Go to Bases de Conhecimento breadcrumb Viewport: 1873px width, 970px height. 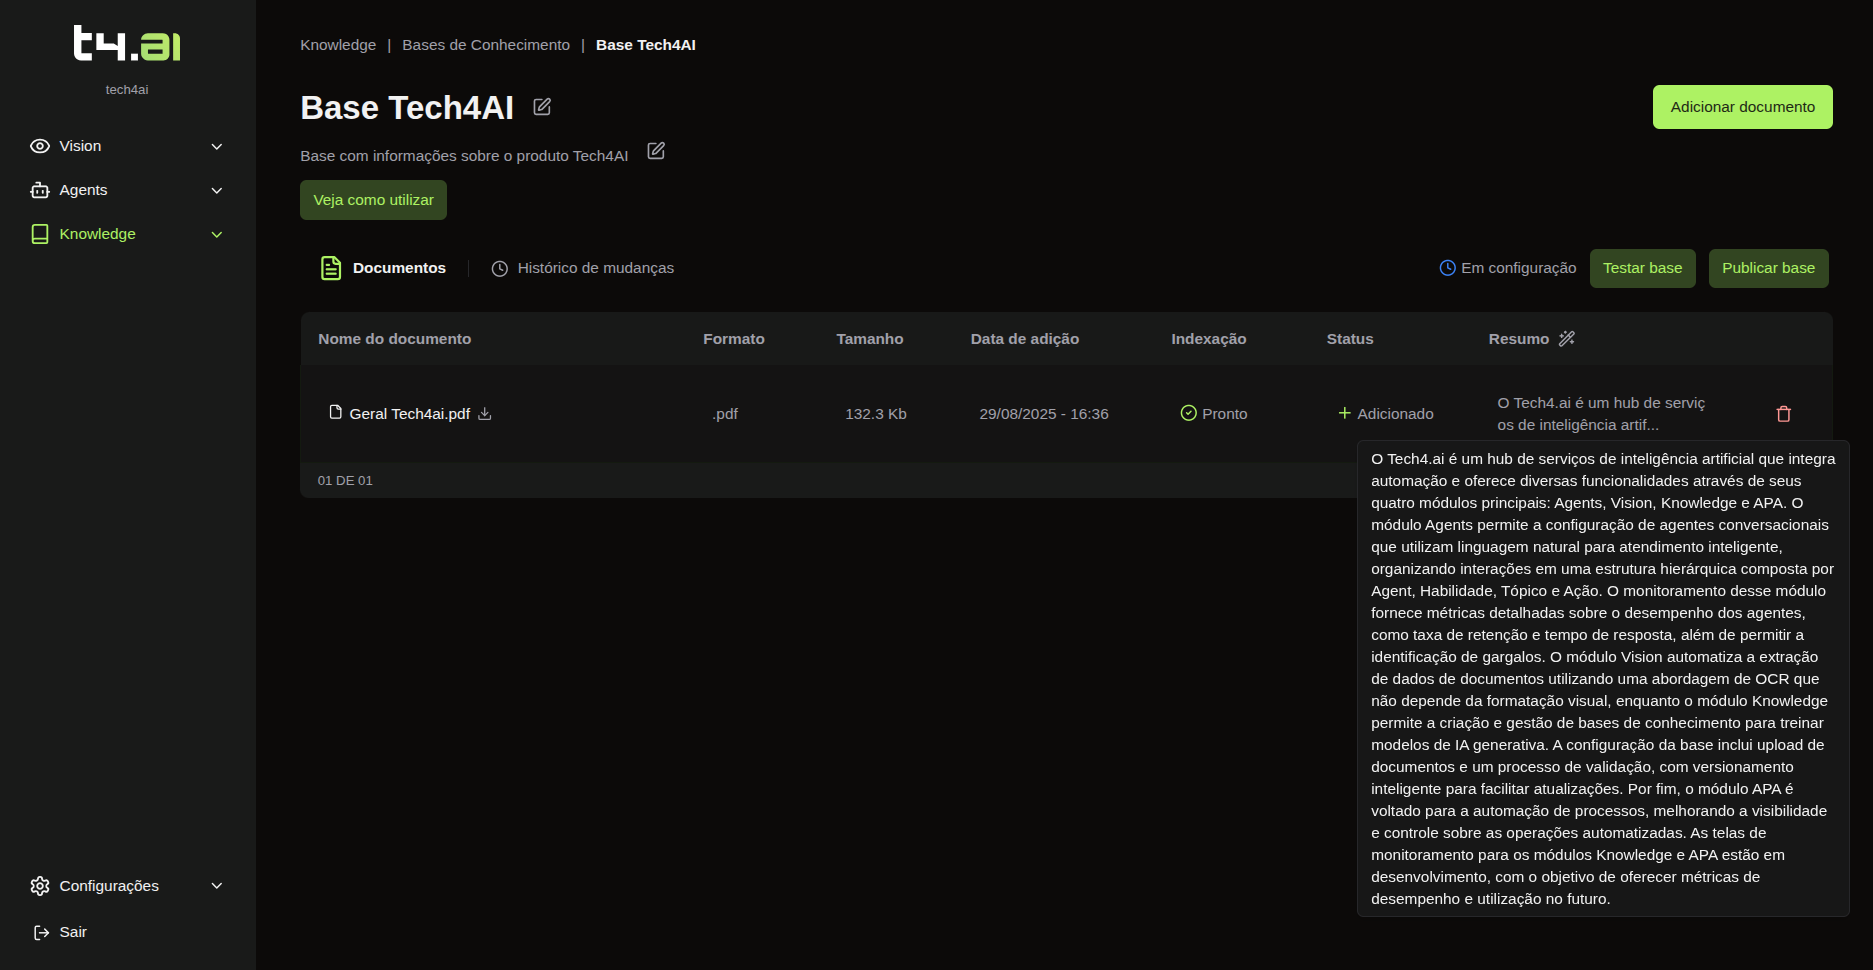click(x=486, y=45)
